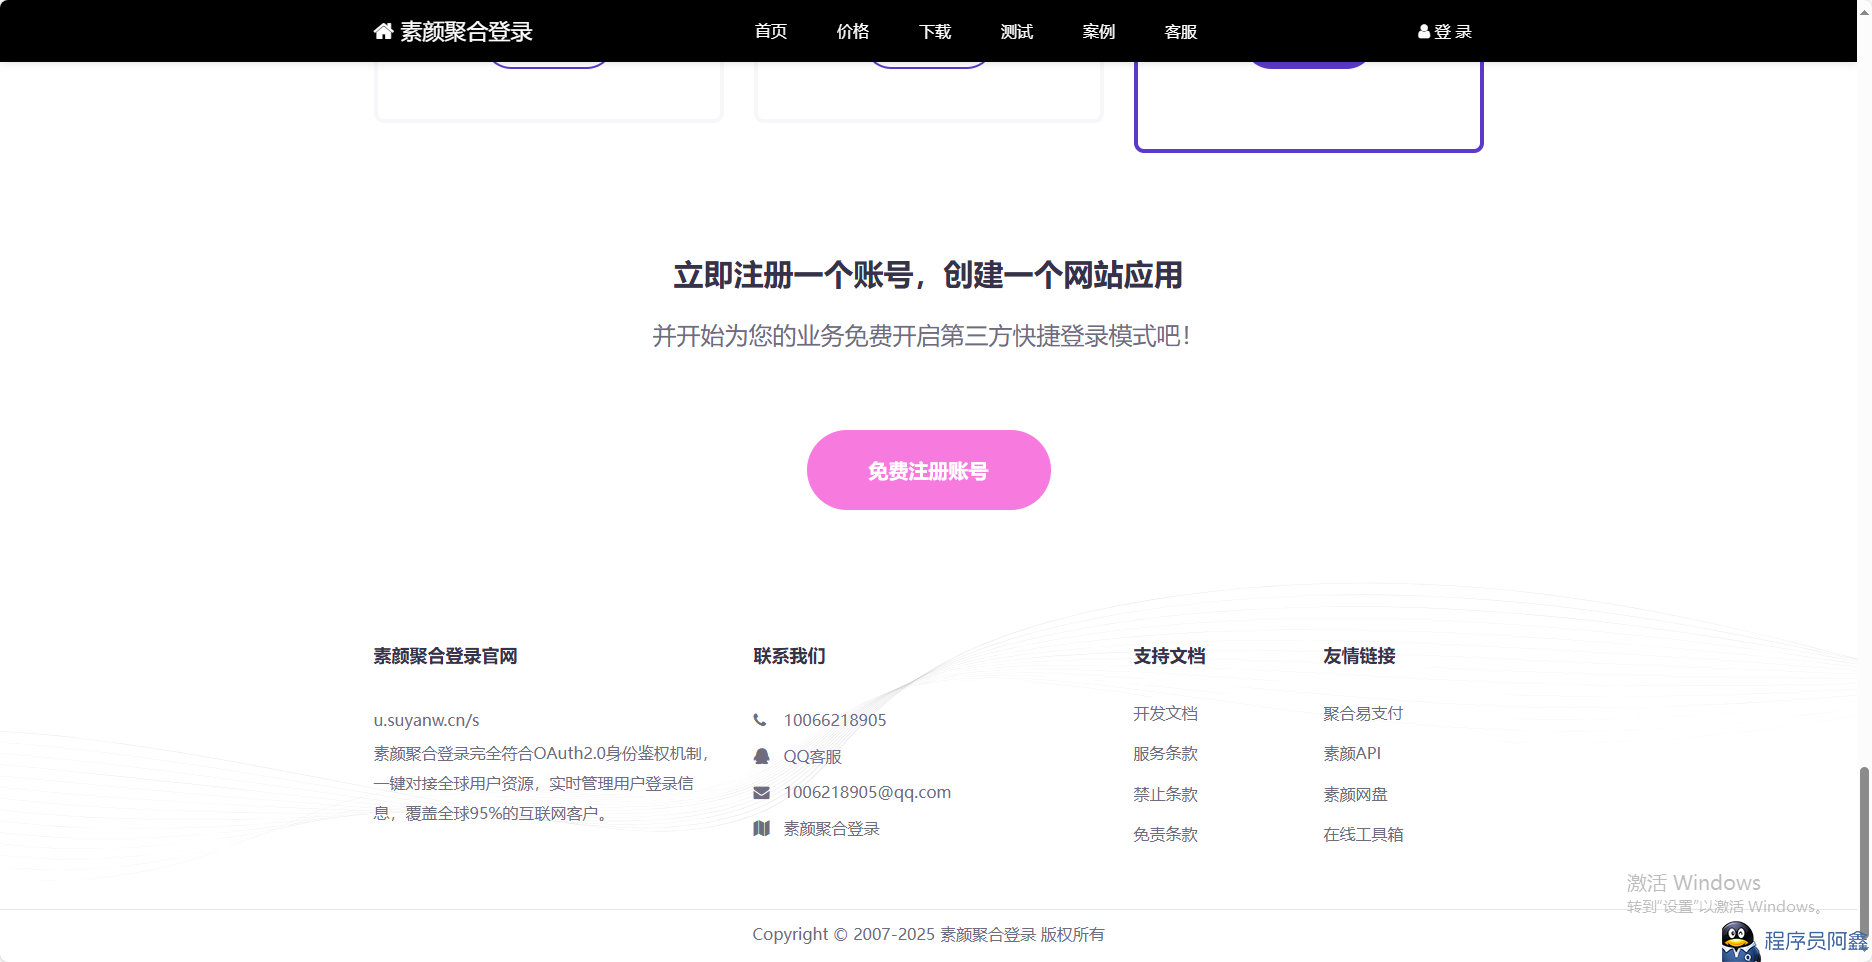Click the envelope icon beside the email address

(761, 793)
